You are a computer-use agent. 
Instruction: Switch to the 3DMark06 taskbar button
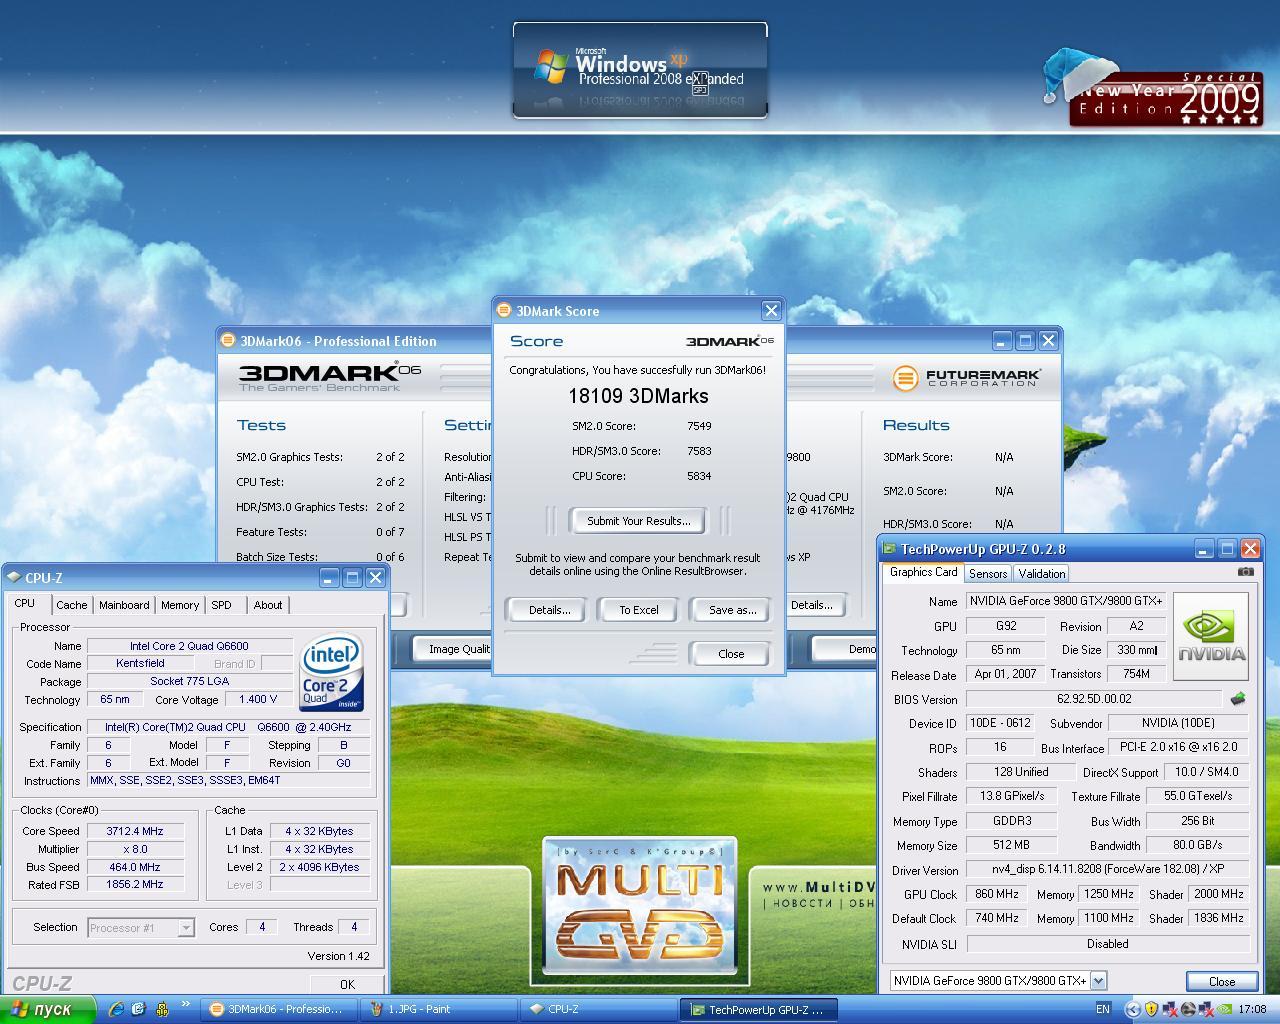tap(278, 1009)
